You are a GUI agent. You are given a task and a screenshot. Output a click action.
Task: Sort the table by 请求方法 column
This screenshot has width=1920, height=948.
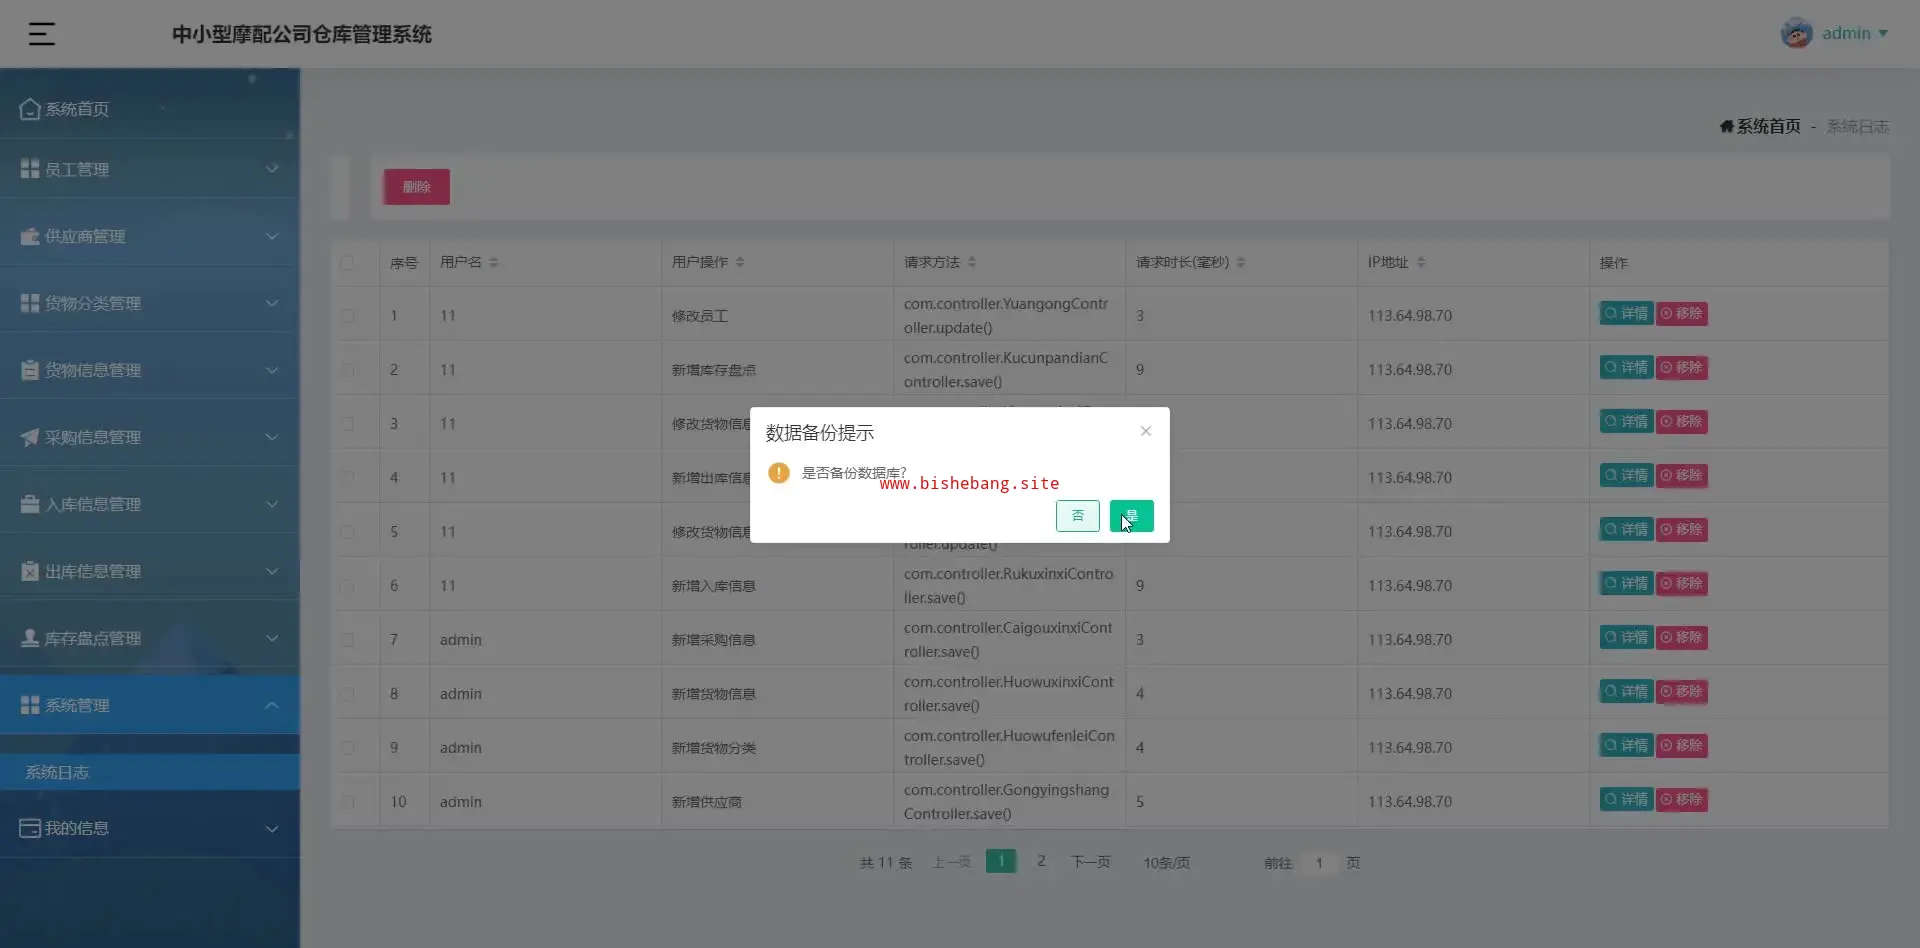972,262
